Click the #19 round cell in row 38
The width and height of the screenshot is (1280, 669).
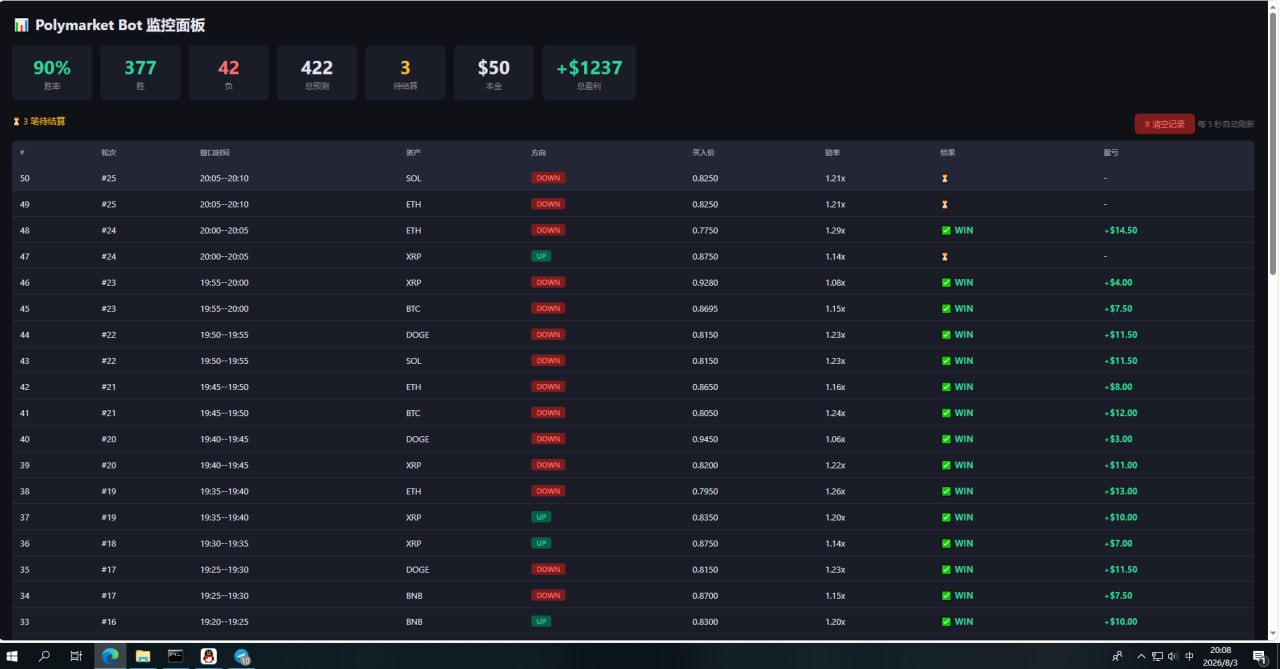(x=109, y=491)
